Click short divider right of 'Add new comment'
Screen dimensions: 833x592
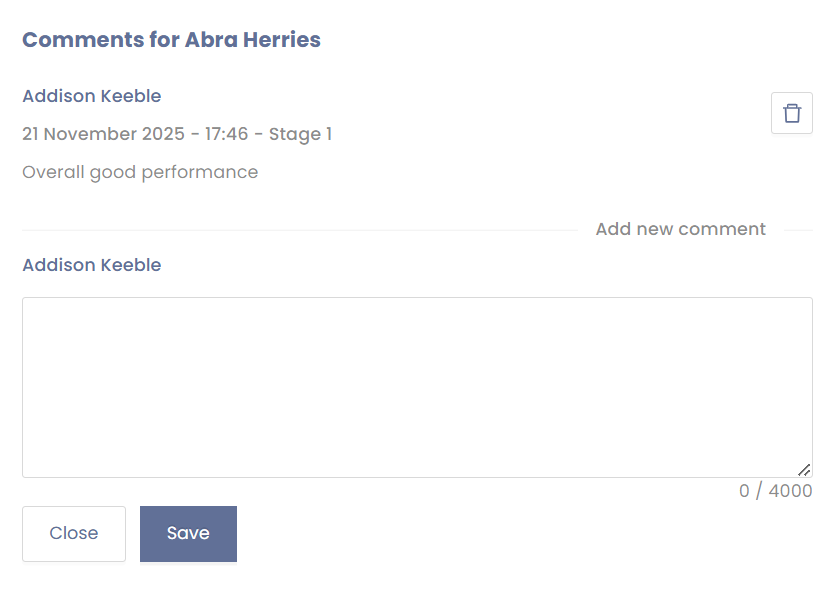tap(798, 230)
